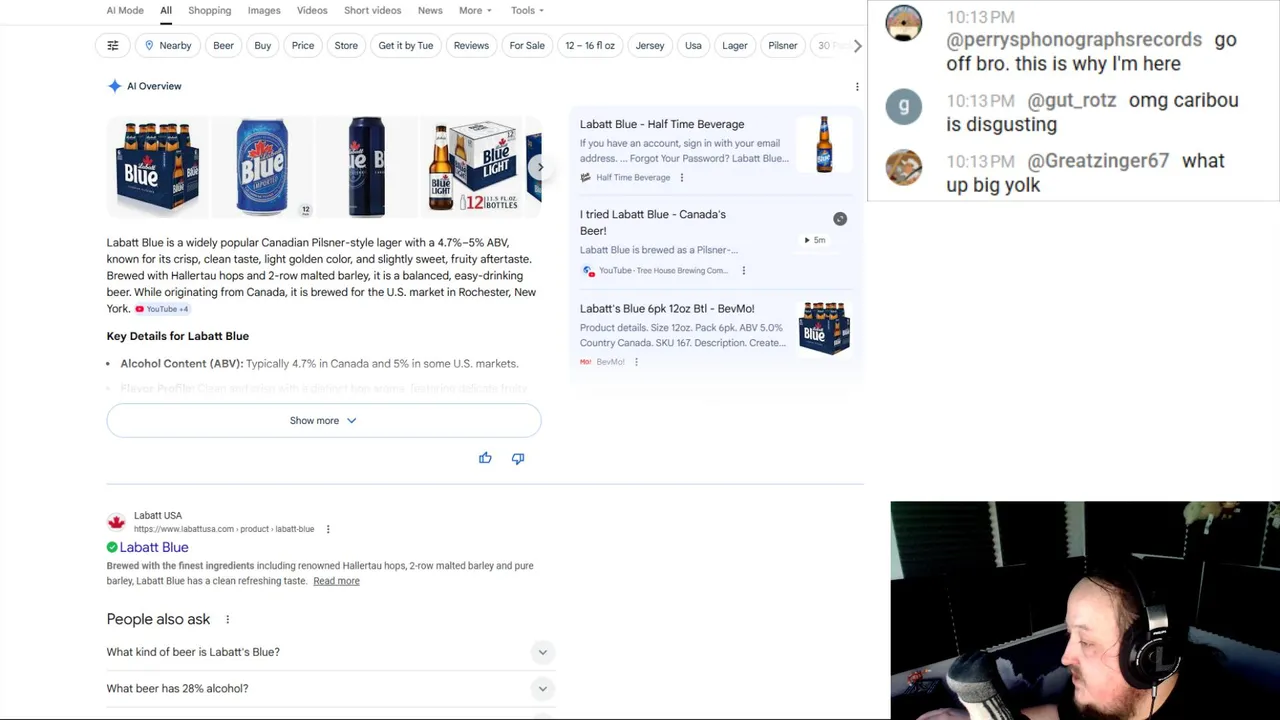
Task: Give a thumbs up to the AI Overview
Action: [x=485, y=458]
